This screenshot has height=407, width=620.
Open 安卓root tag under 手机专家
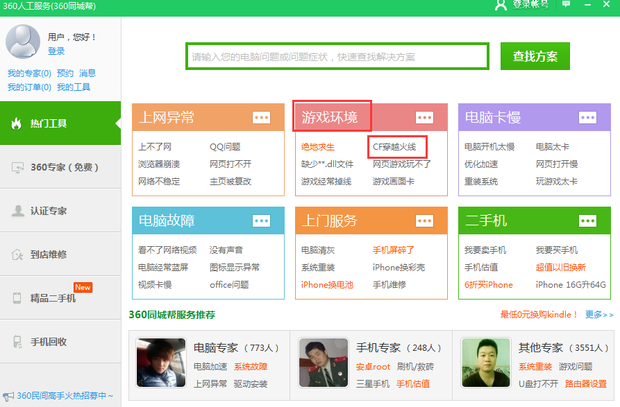pos(373,367)
